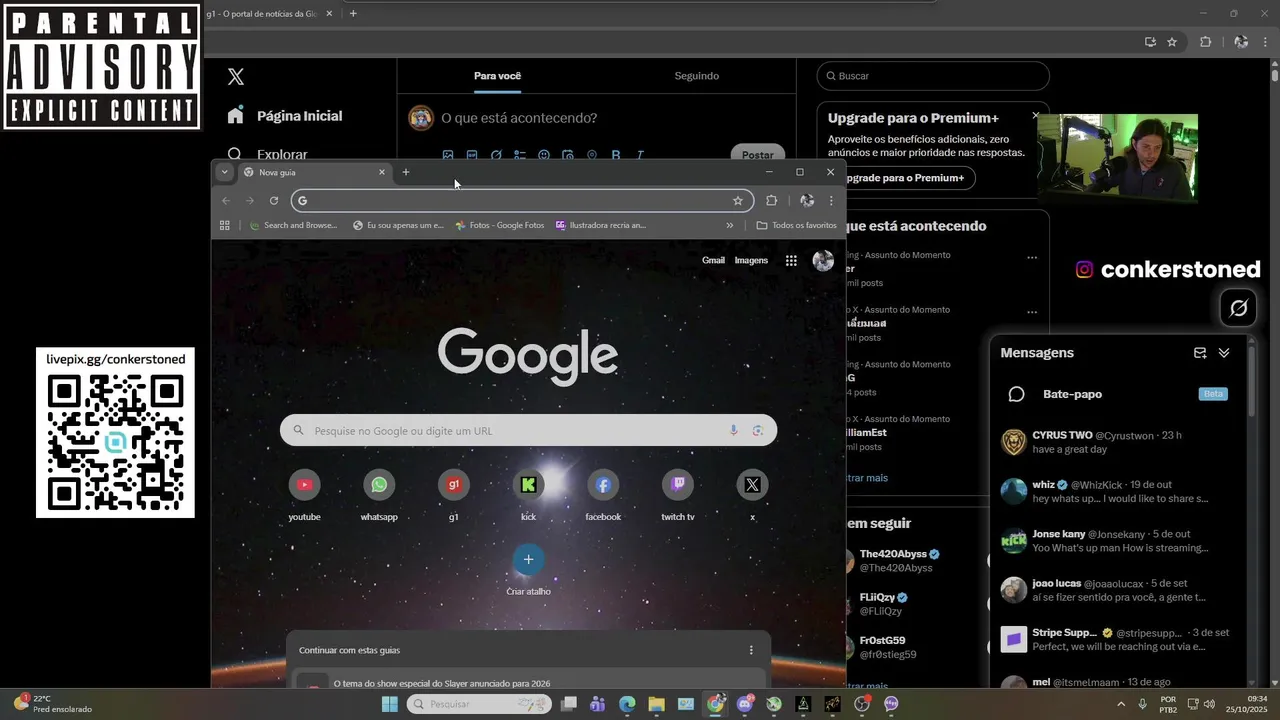Open the Slayer show article suggestion
The image size is (1280, 720).
point(528,683)
